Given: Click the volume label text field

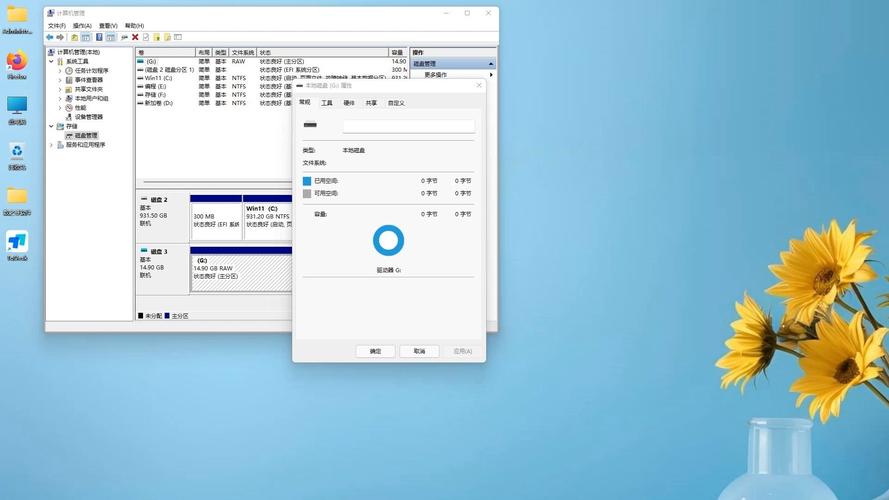Looking at the screenshot, I should pos(408,127).
